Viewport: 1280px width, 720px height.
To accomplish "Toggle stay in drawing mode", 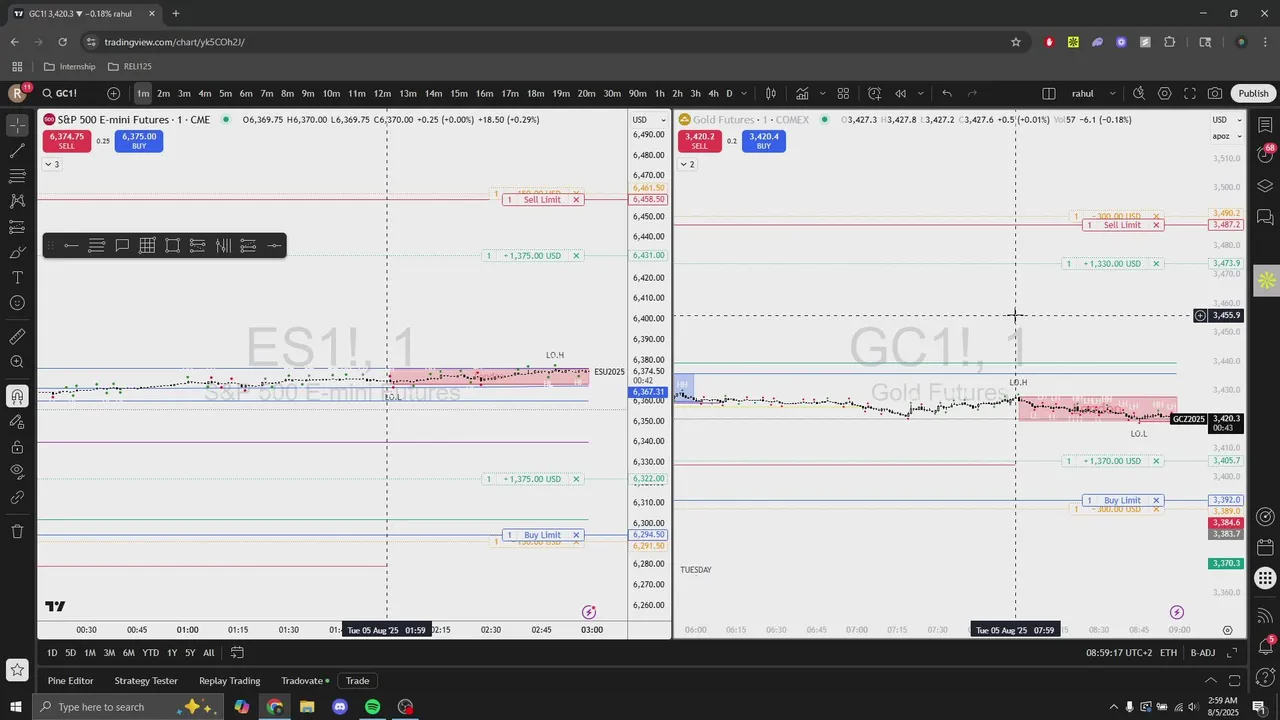I will pos(17,421).
